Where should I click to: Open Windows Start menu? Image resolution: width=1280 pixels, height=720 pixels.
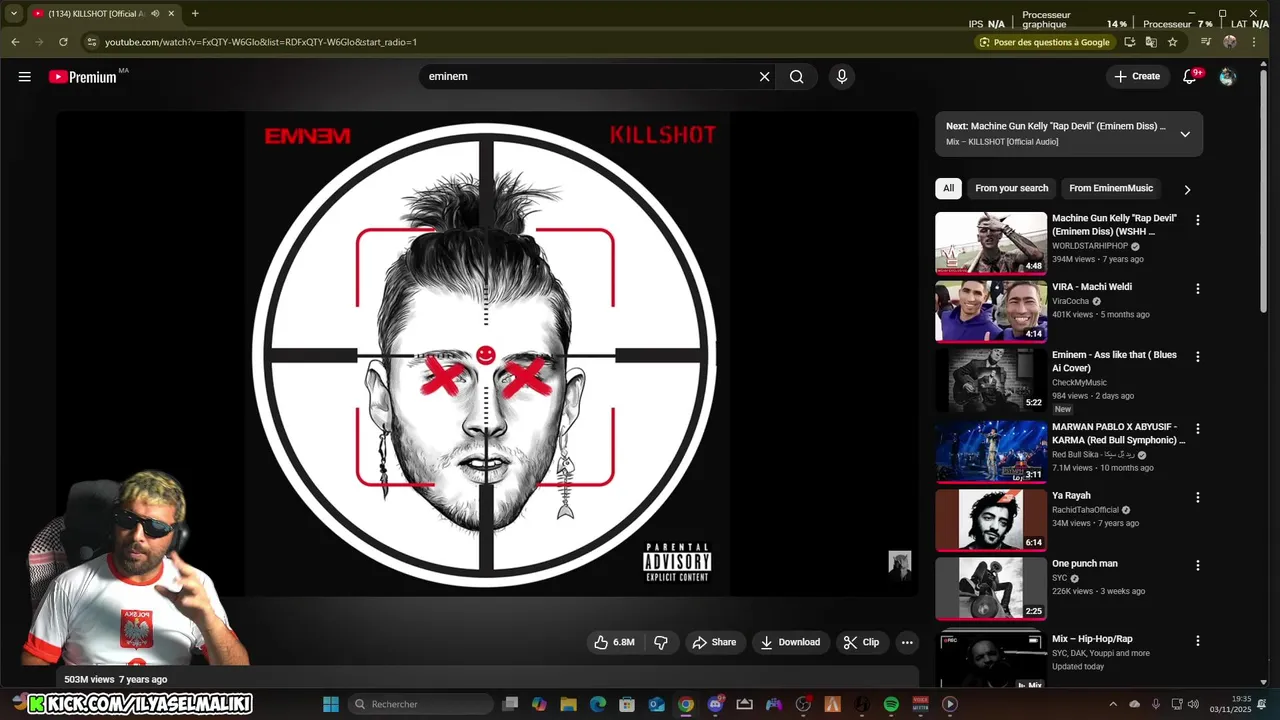[331, 704]
